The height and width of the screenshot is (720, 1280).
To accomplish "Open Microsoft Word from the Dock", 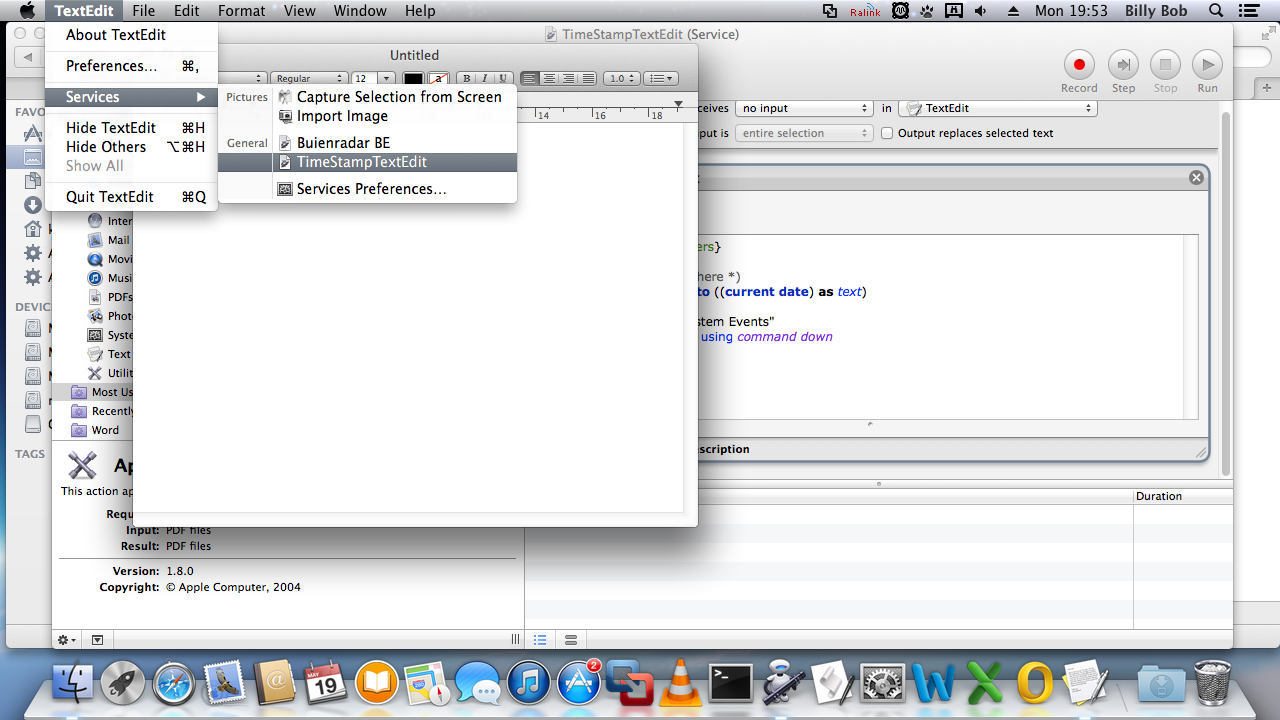I will coord(934,685).
